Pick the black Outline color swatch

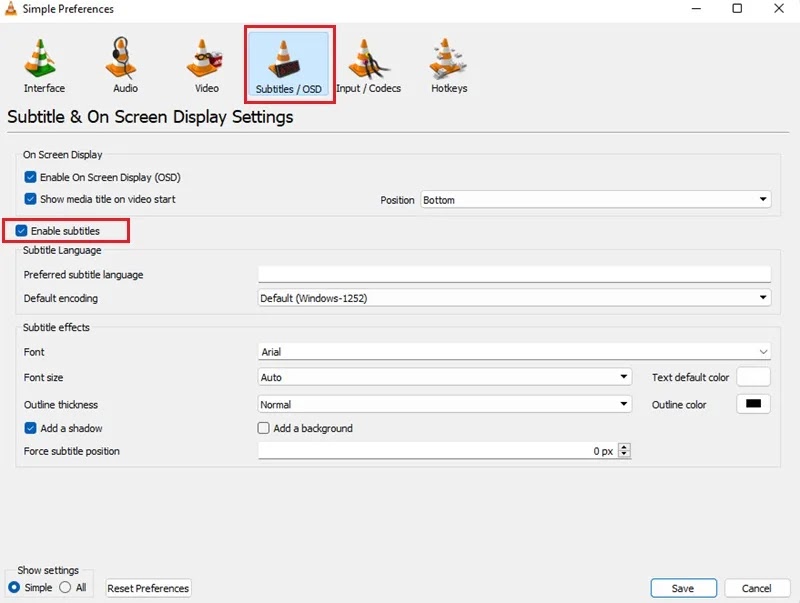754,404
